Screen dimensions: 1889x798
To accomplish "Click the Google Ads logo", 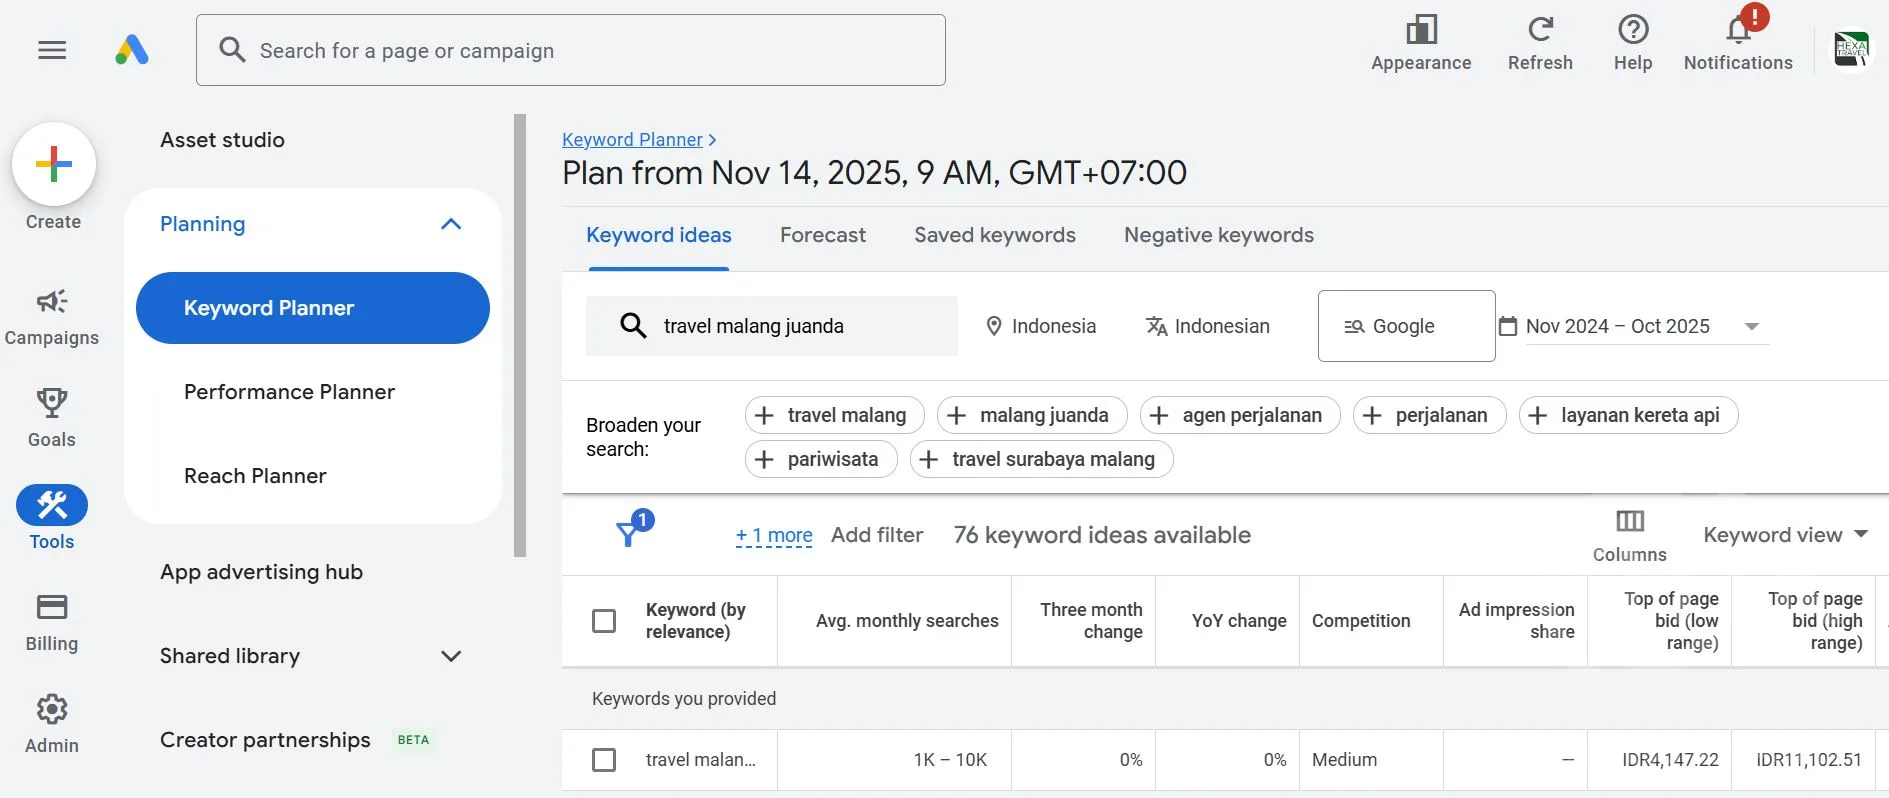I will pyautogui.click(x=132, y=50).
